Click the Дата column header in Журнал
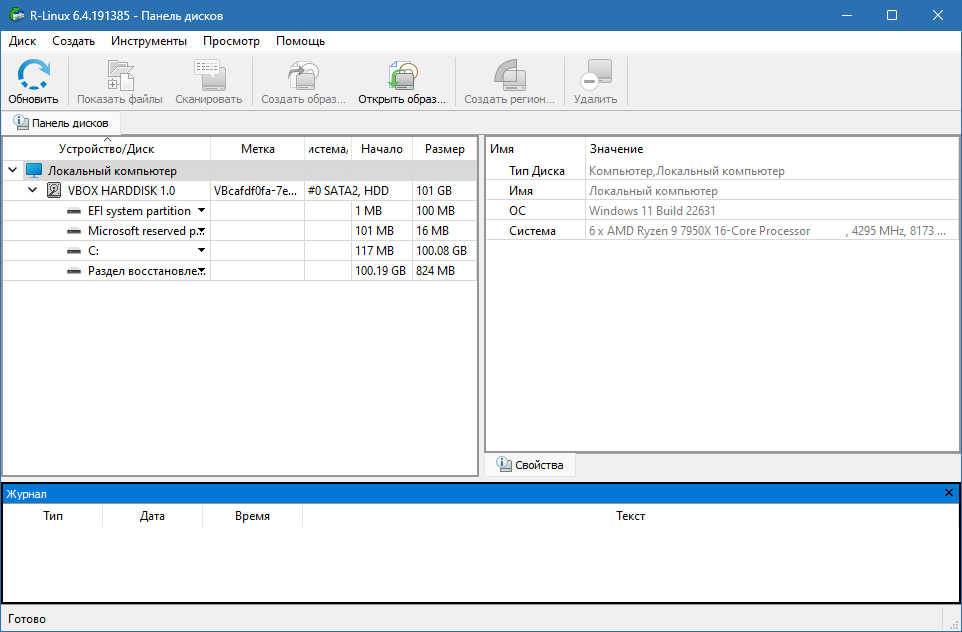The width and height of the screenshot is (962, 632). (x=152, y=516)
